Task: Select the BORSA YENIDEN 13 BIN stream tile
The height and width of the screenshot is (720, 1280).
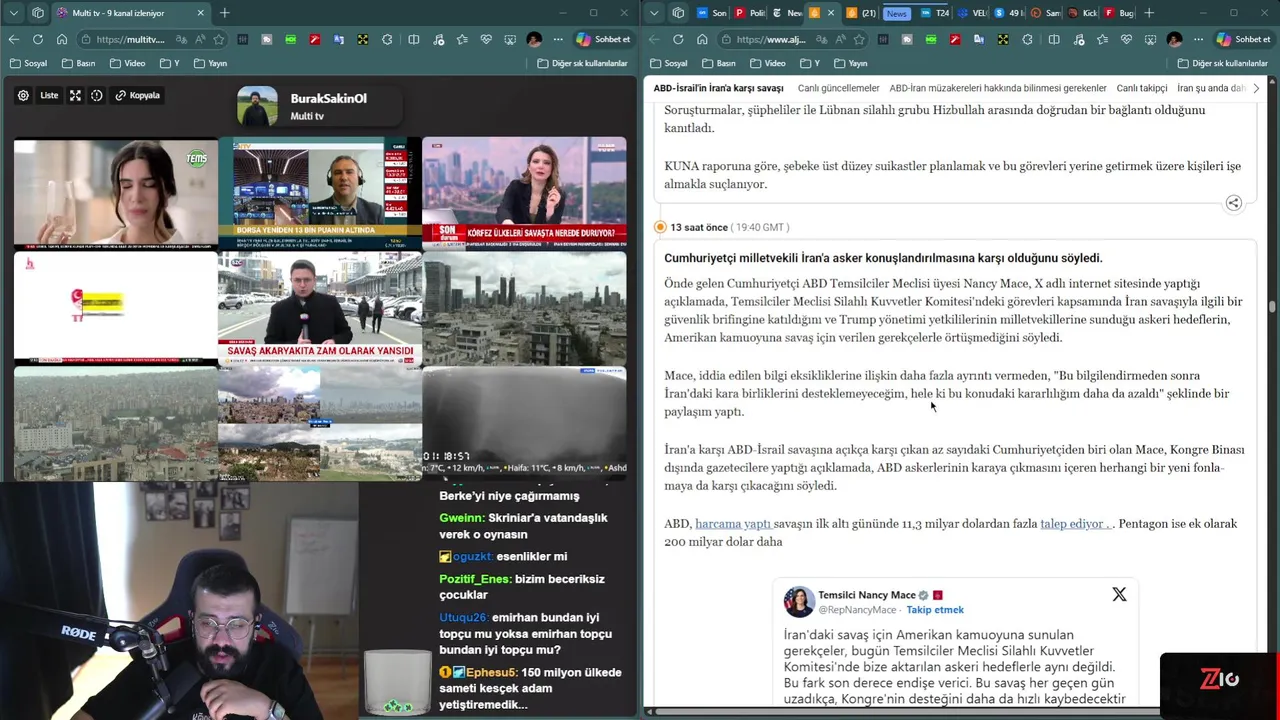Action: pos(320,193)
